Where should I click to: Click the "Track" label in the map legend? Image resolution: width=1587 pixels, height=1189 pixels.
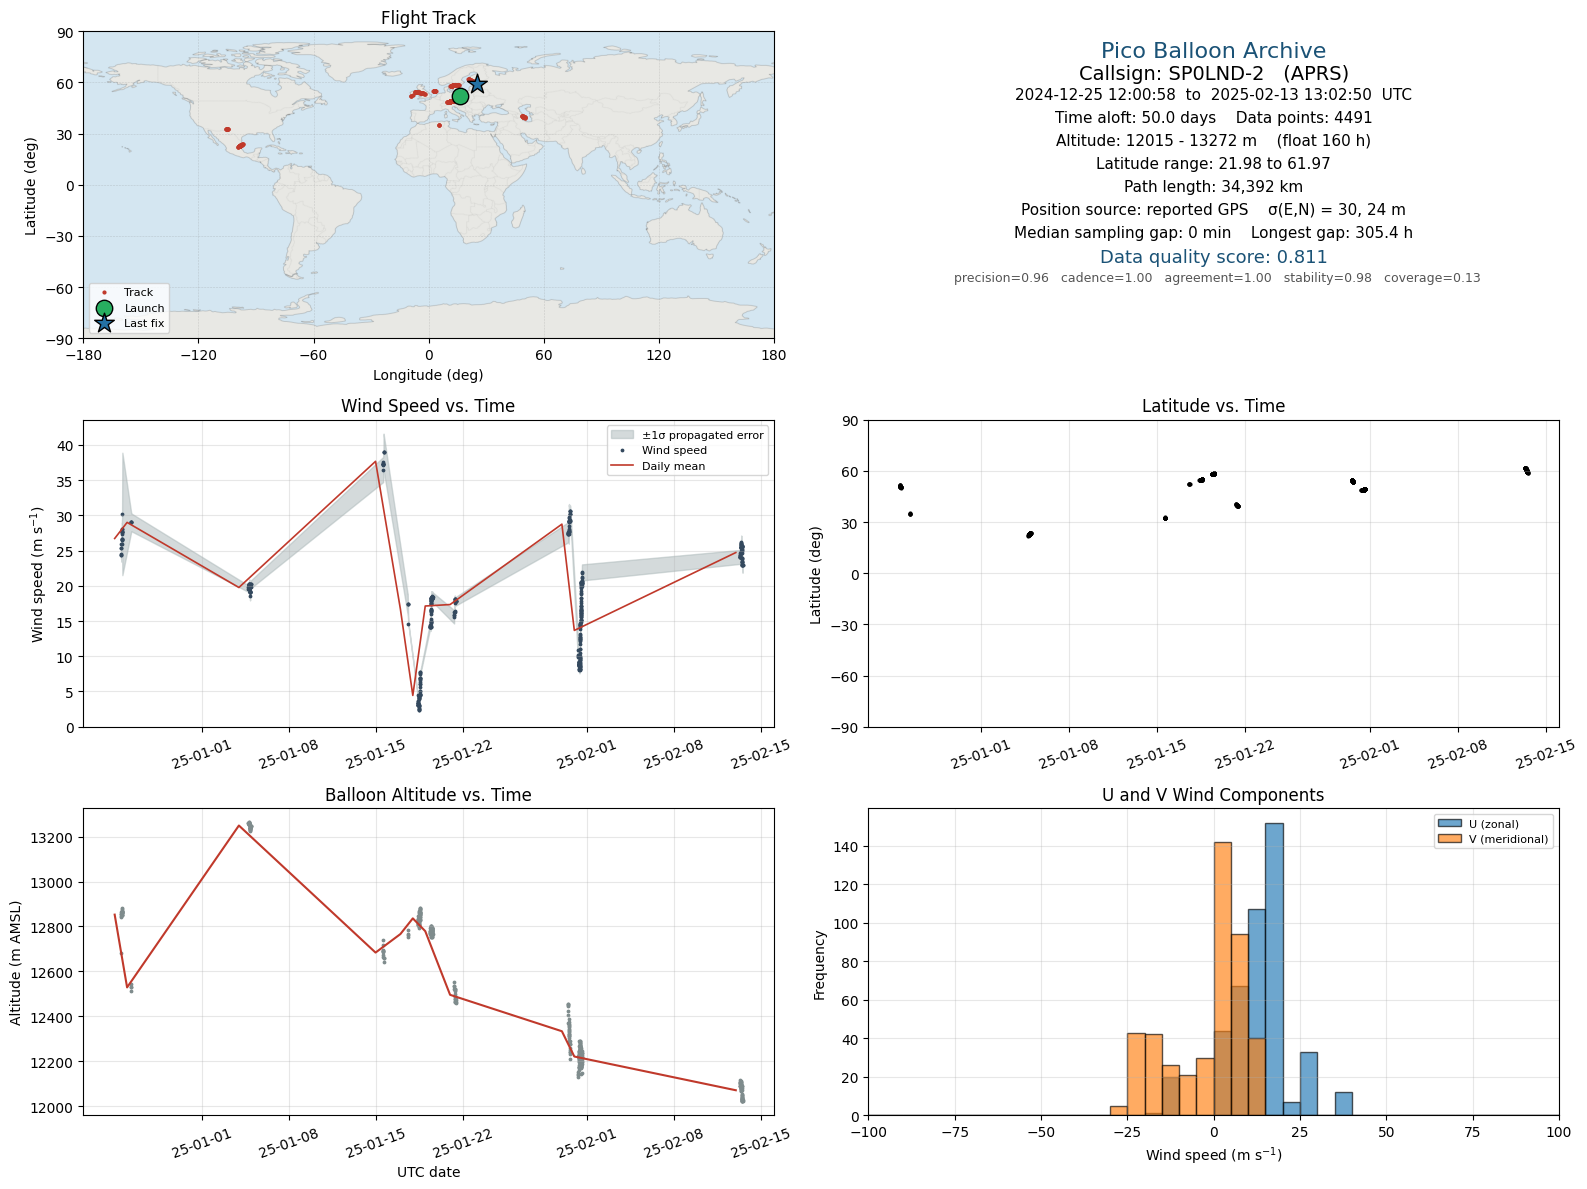(x=139, y=293)
